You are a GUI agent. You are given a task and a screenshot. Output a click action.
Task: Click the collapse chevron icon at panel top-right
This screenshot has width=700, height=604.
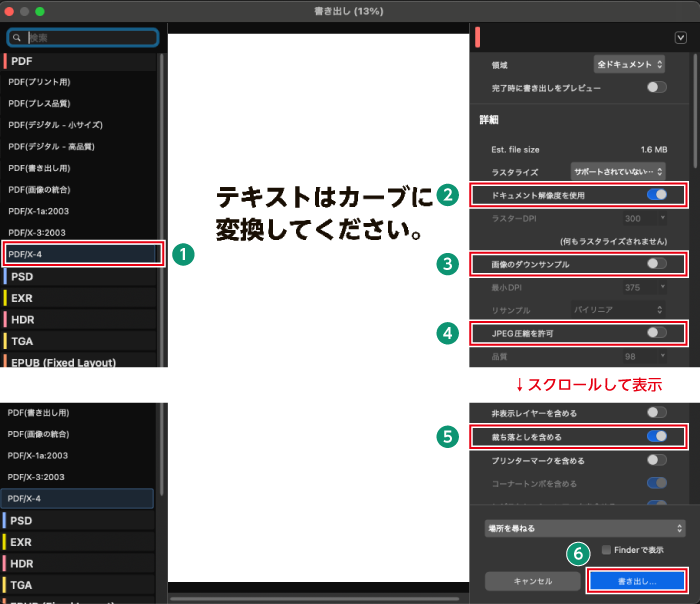click(680, 37)
